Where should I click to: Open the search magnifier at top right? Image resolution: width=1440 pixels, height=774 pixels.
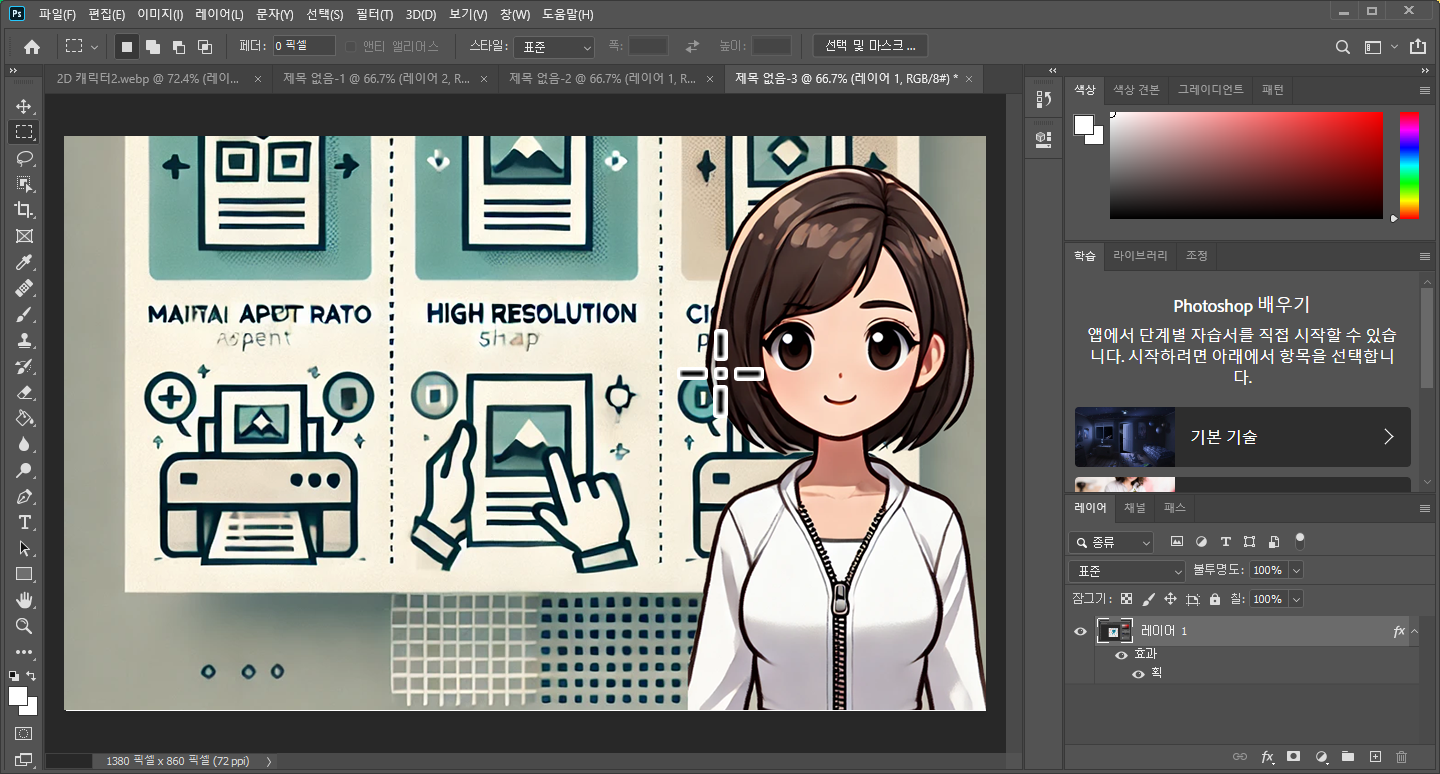click(1343, 47)
